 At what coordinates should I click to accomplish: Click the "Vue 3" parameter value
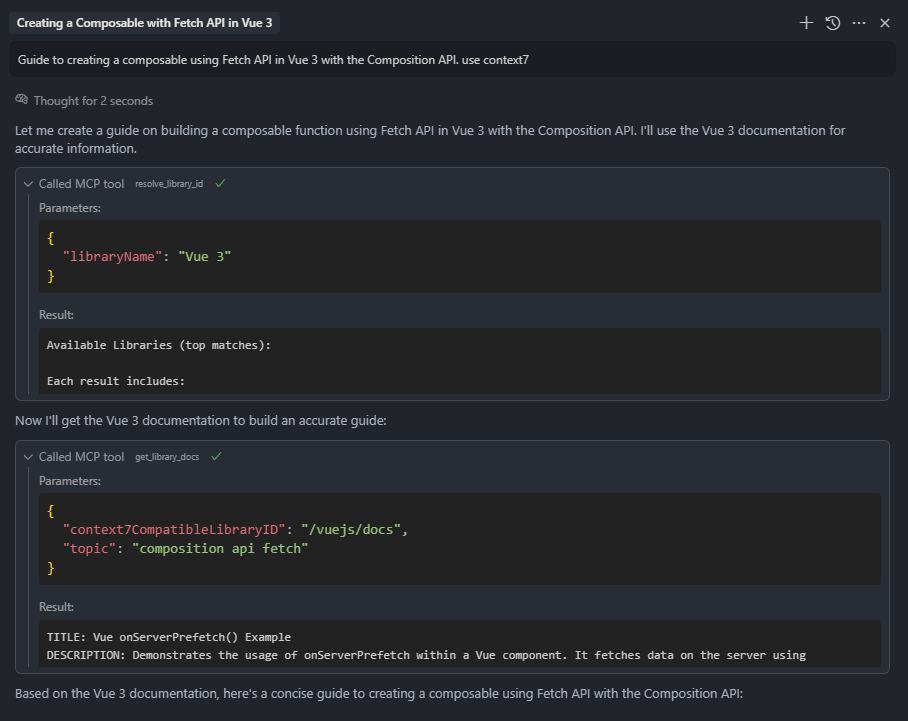(204, 257)
